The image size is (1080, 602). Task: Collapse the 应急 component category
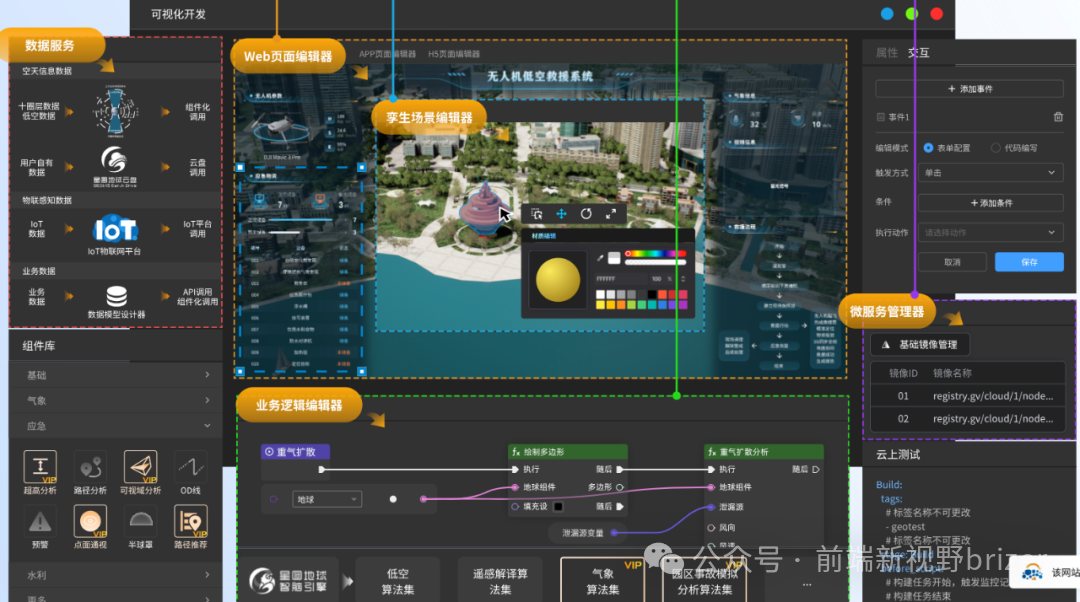[116, 426]
